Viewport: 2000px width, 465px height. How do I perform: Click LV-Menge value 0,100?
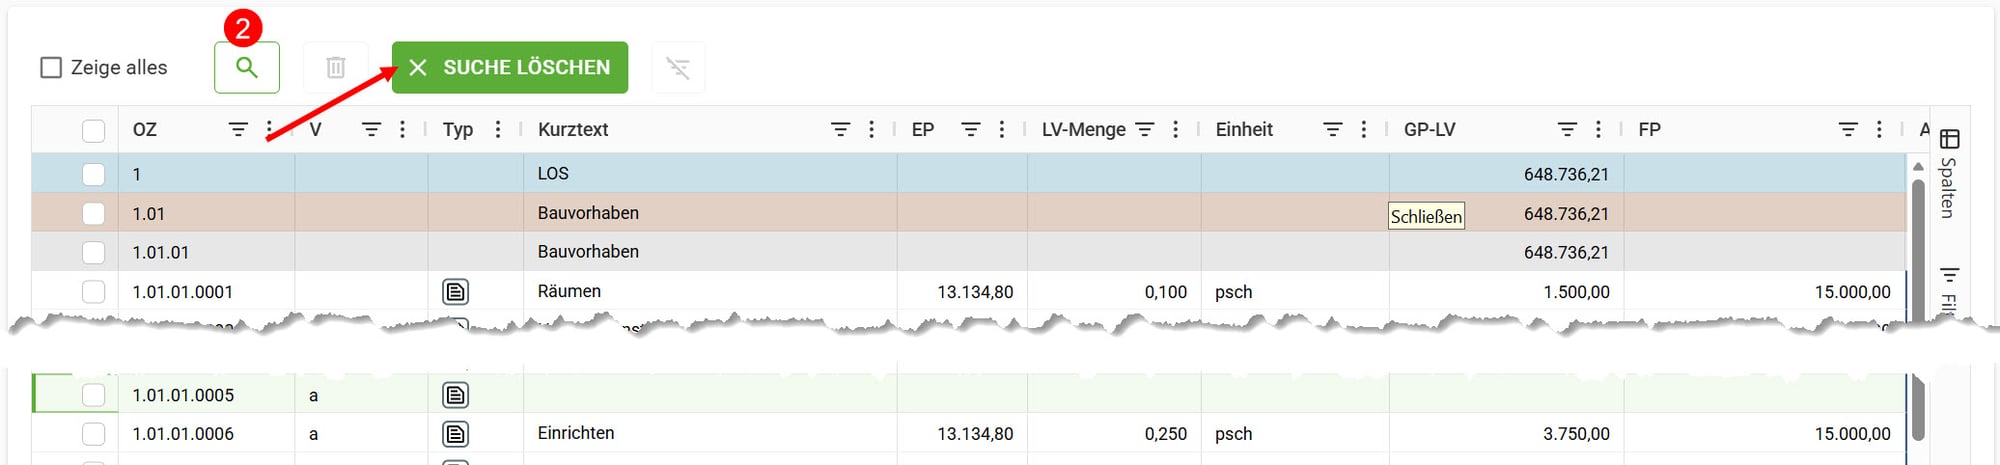click(x=1166, y=292)
